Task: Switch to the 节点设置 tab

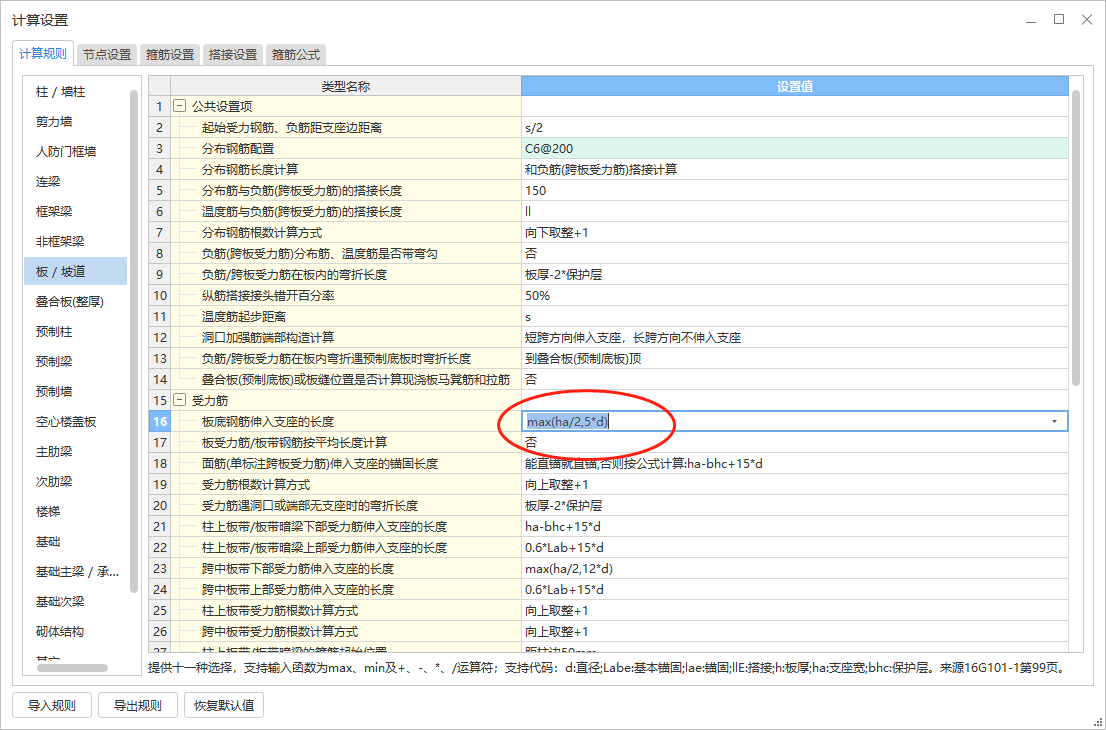Action: [x=107, y=54]
